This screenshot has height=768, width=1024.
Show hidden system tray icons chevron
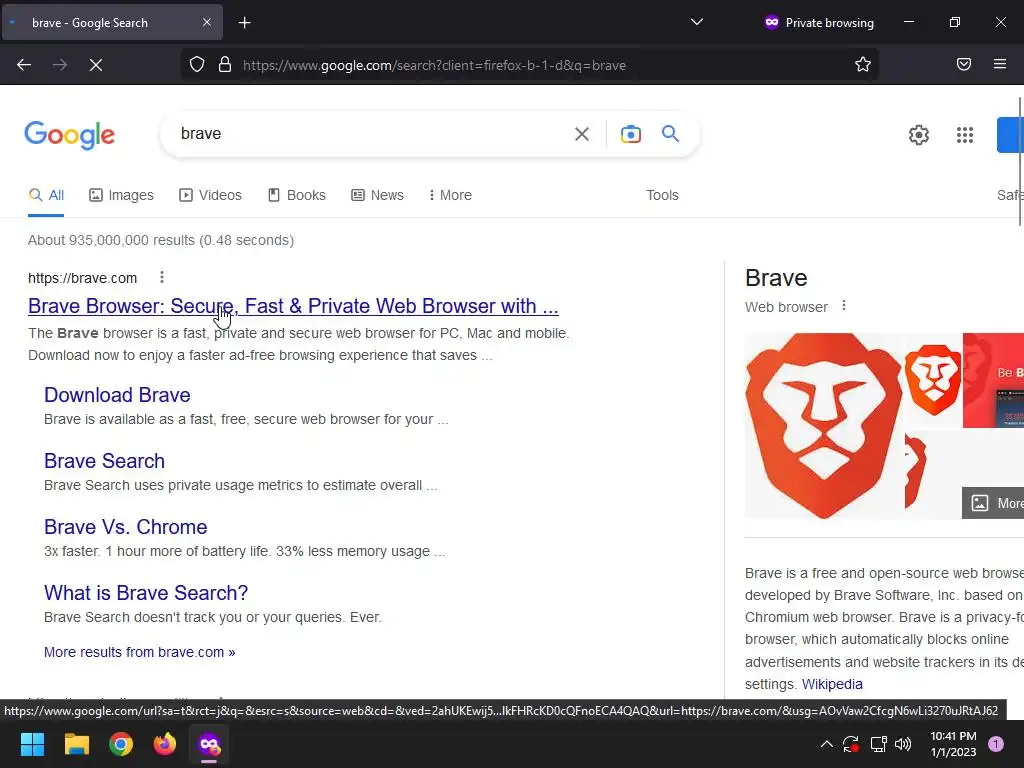point(826,744)
